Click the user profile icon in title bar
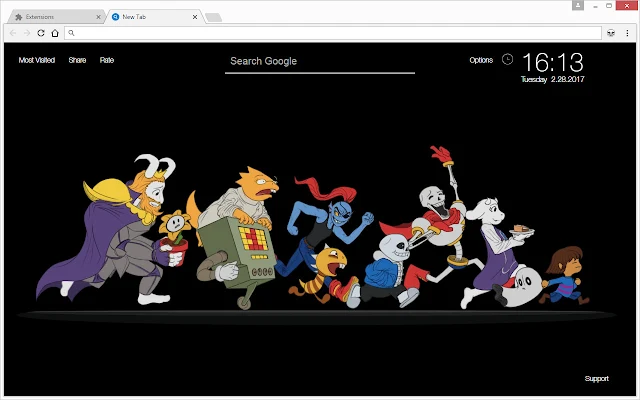Image resolution: width=640 pixels, height=400 pixels. [578, 5]
